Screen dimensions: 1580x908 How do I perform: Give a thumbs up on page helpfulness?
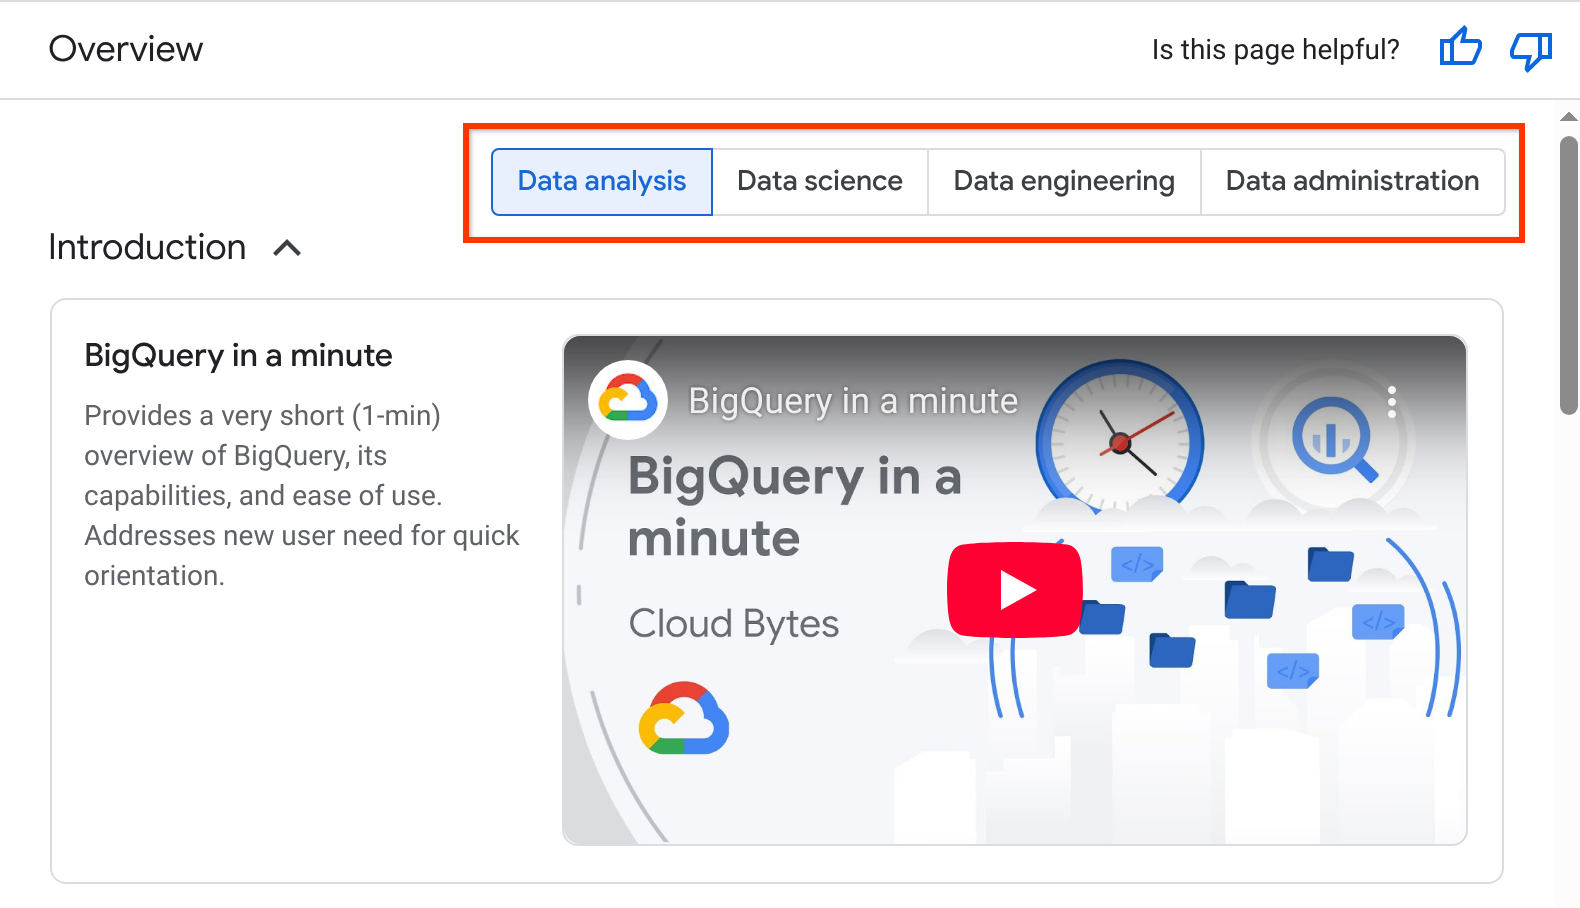pyautogui.click(x=1461, y=47)
